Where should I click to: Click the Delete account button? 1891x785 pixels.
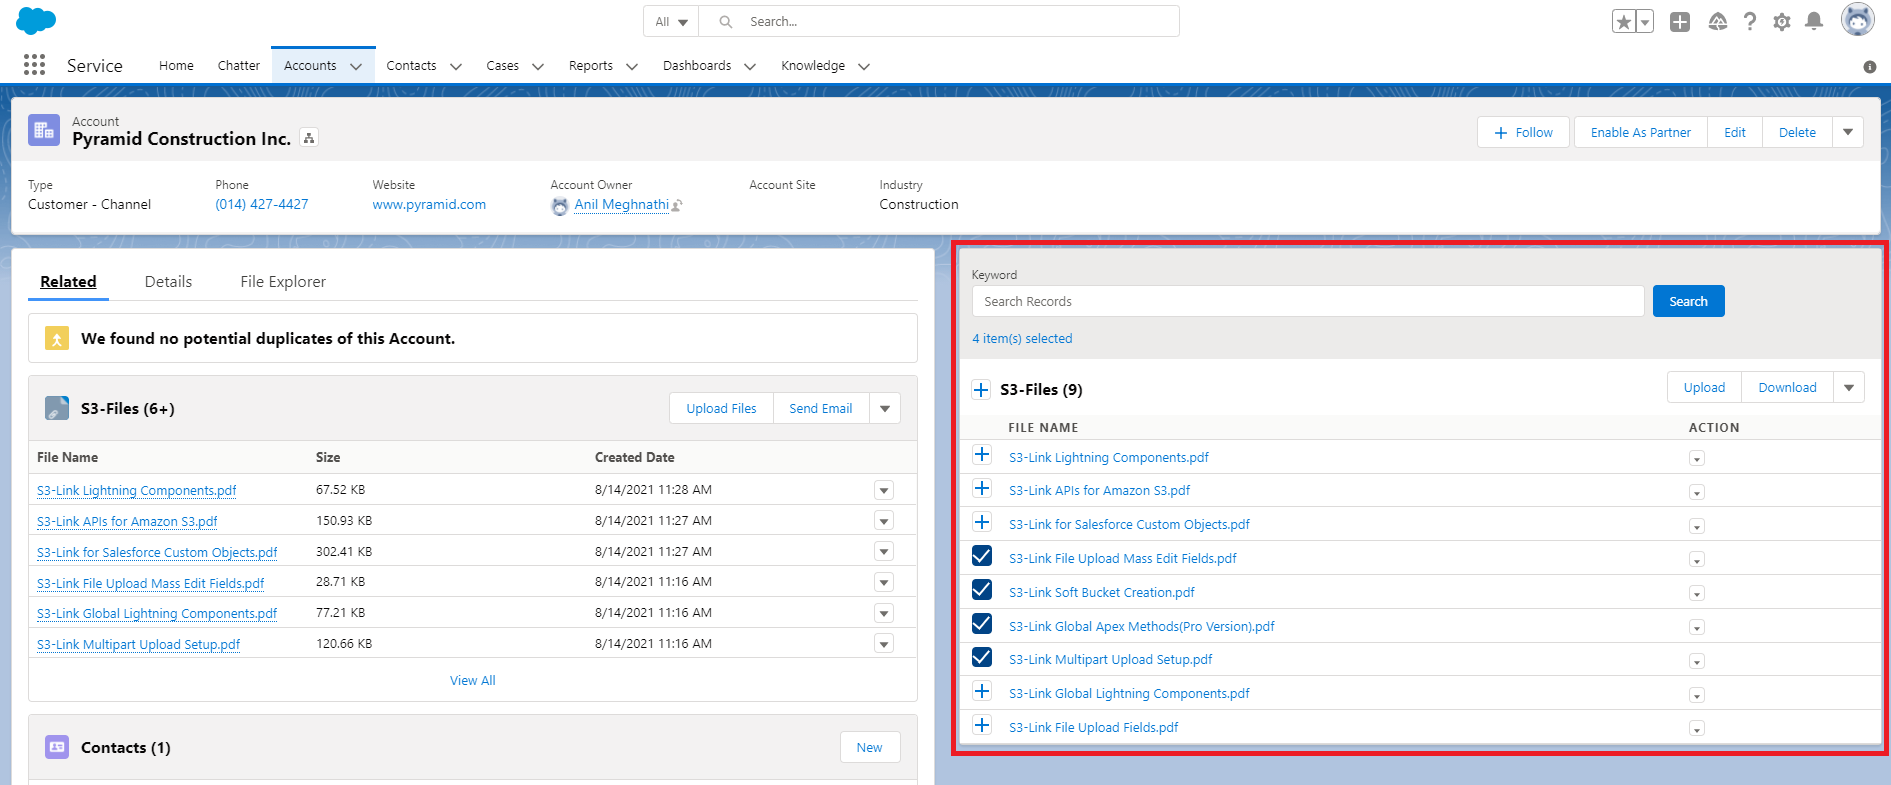(1797, 132)
